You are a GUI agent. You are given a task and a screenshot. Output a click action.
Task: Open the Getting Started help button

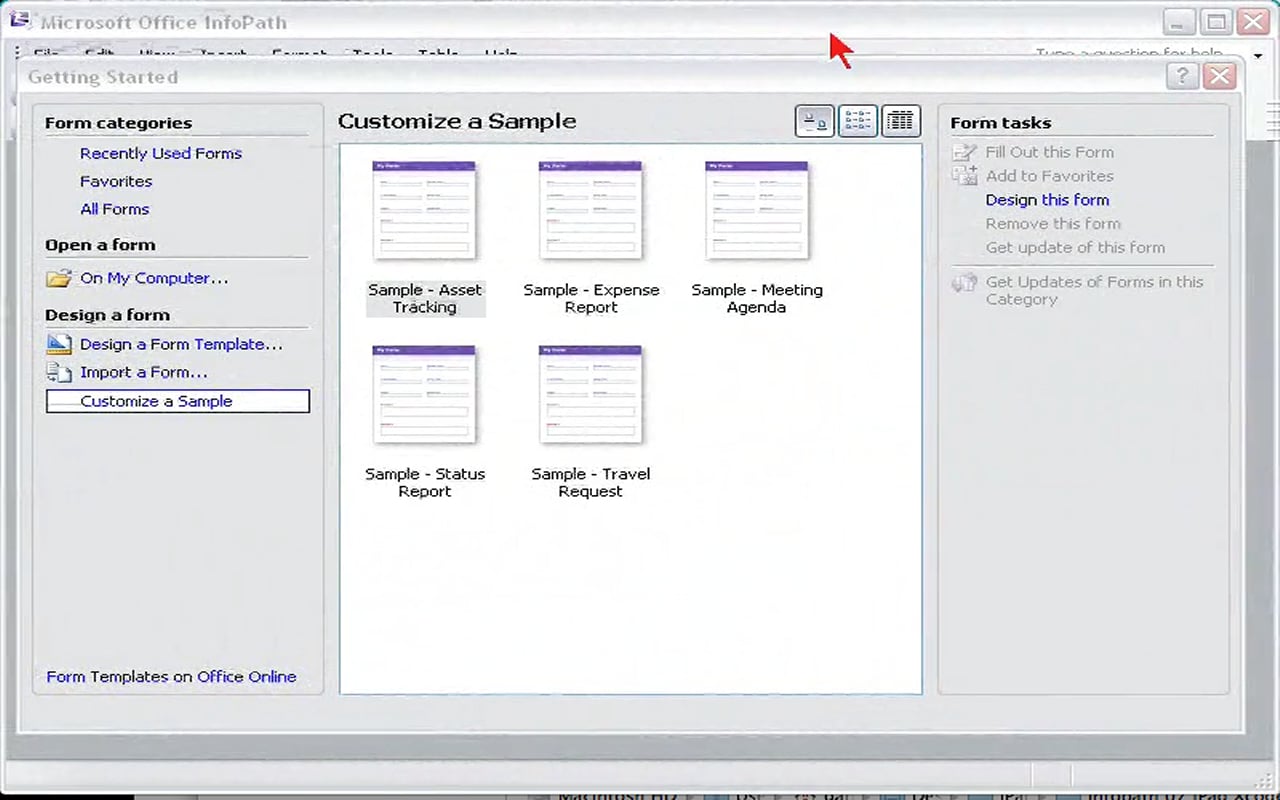point(1182,77)
